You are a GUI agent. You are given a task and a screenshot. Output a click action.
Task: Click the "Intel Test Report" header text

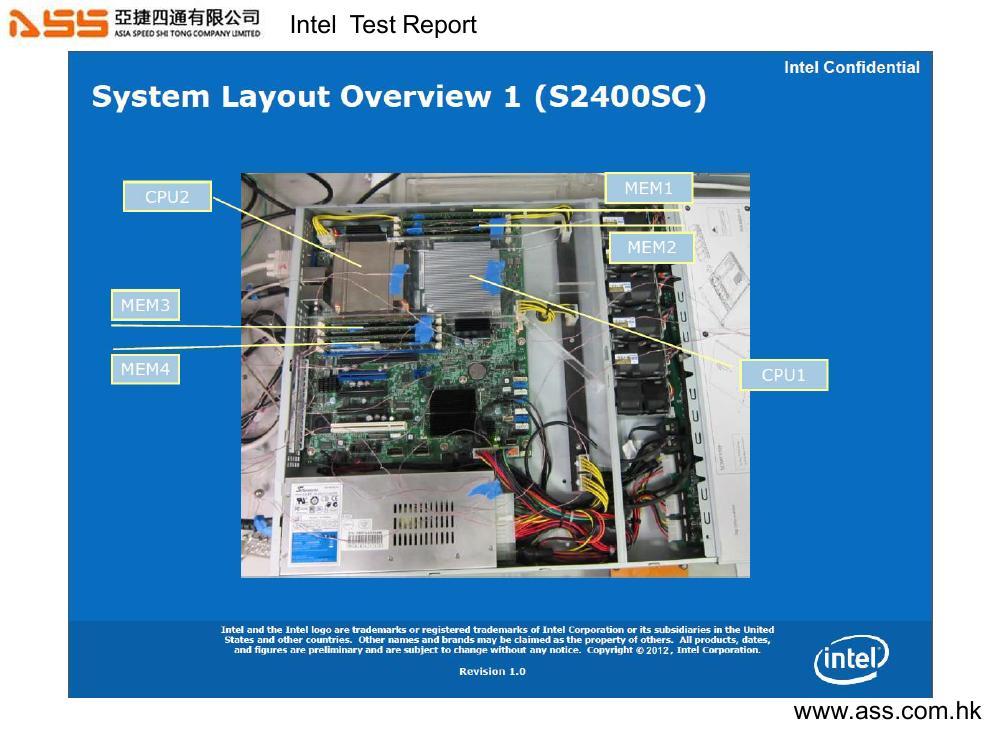click(x=383, y=25)
